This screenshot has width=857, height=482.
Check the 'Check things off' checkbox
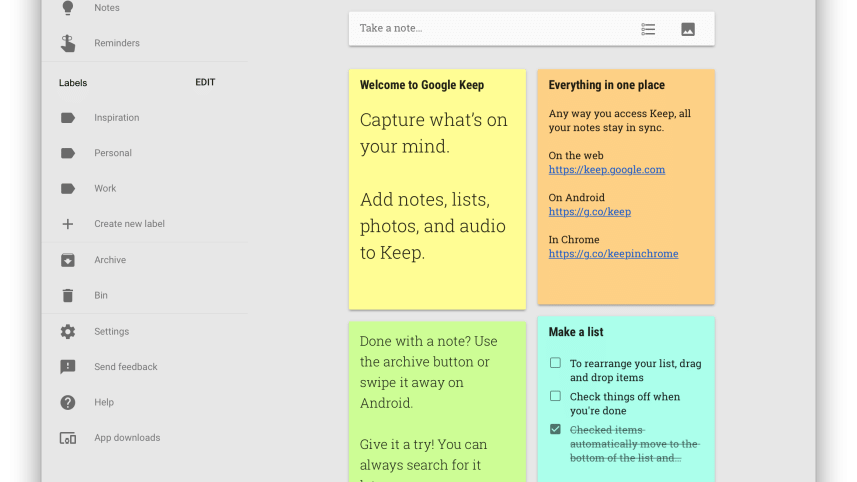click(x=555, y=396)
